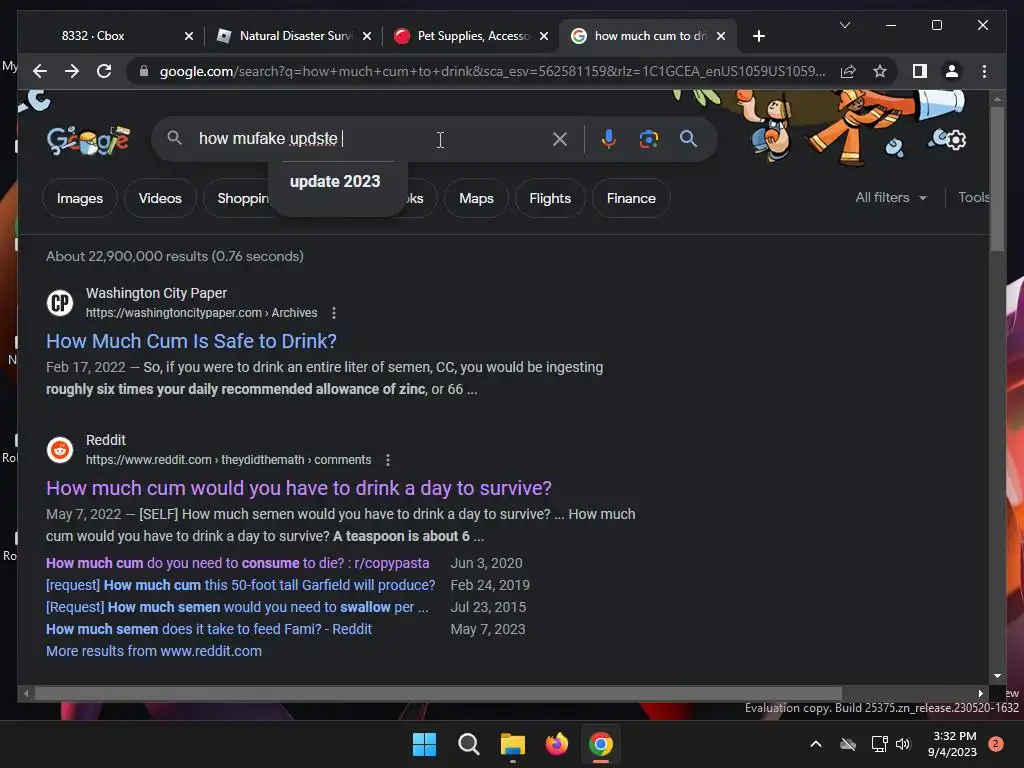This screenshot has height=768, width=1024.
Task: Click the Reddit favicon
Action: click(x=60, y=450)
